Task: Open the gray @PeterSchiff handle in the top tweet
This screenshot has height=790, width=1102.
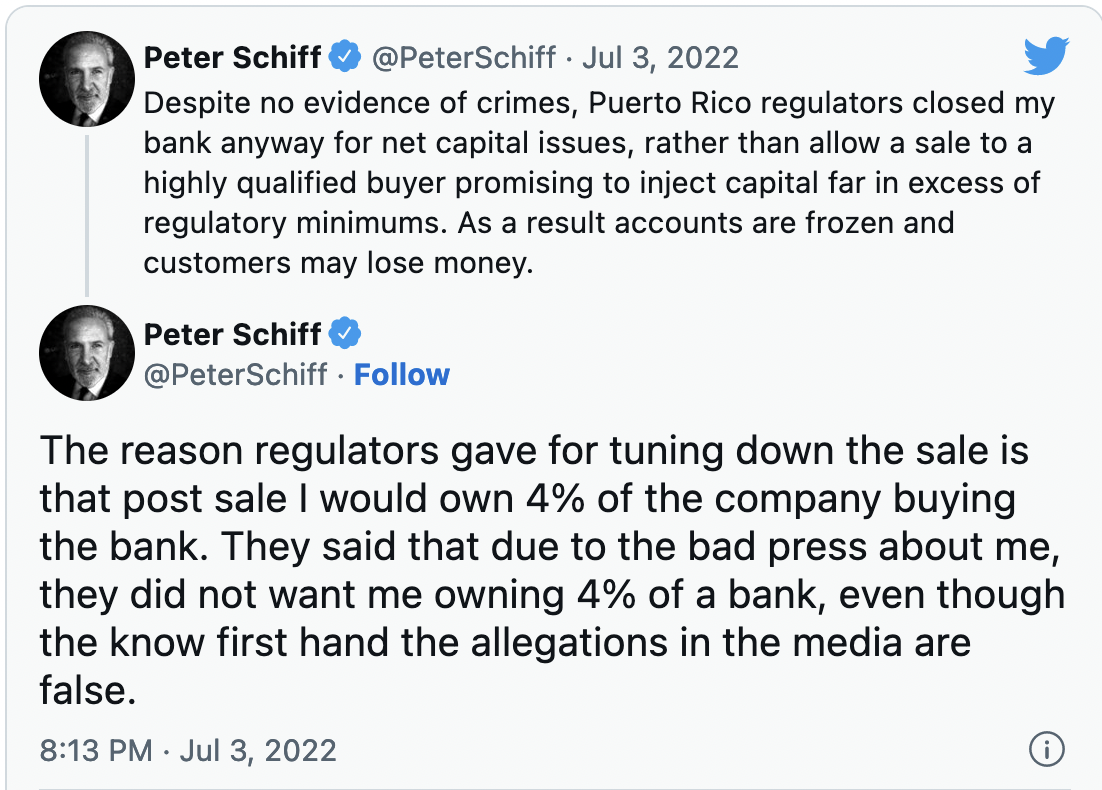Action: tap(464, 57)
